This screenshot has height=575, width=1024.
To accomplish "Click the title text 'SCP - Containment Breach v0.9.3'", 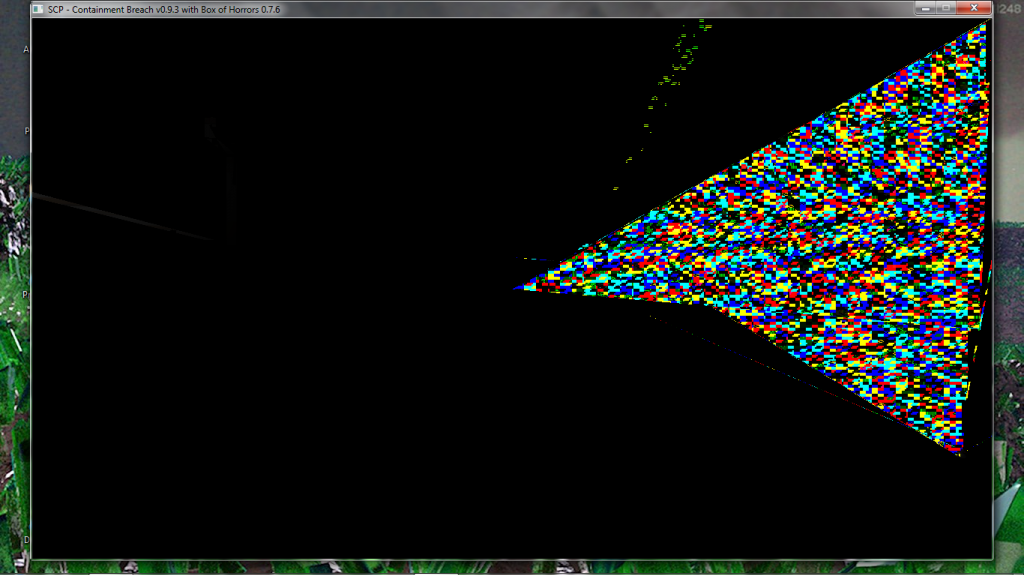I will 113,10.
